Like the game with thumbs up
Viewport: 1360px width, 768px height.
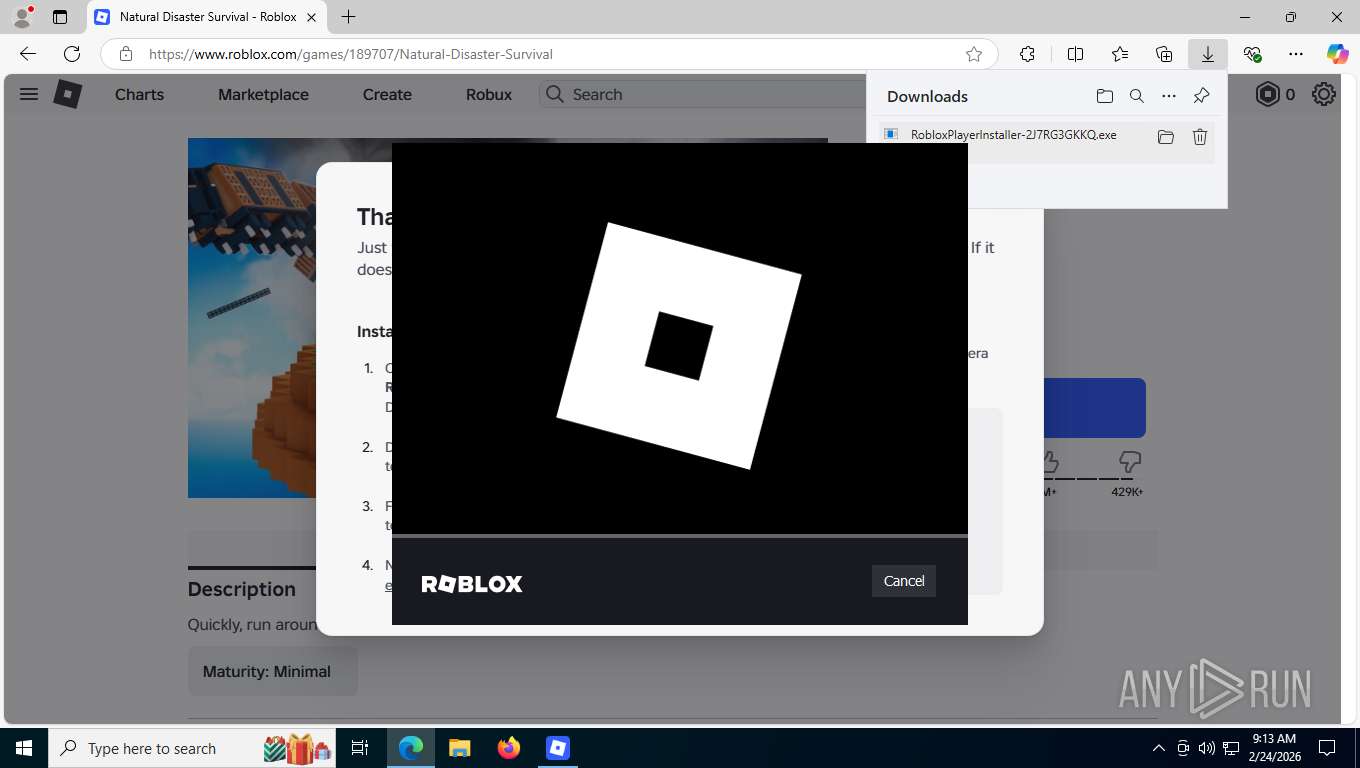1049,462
